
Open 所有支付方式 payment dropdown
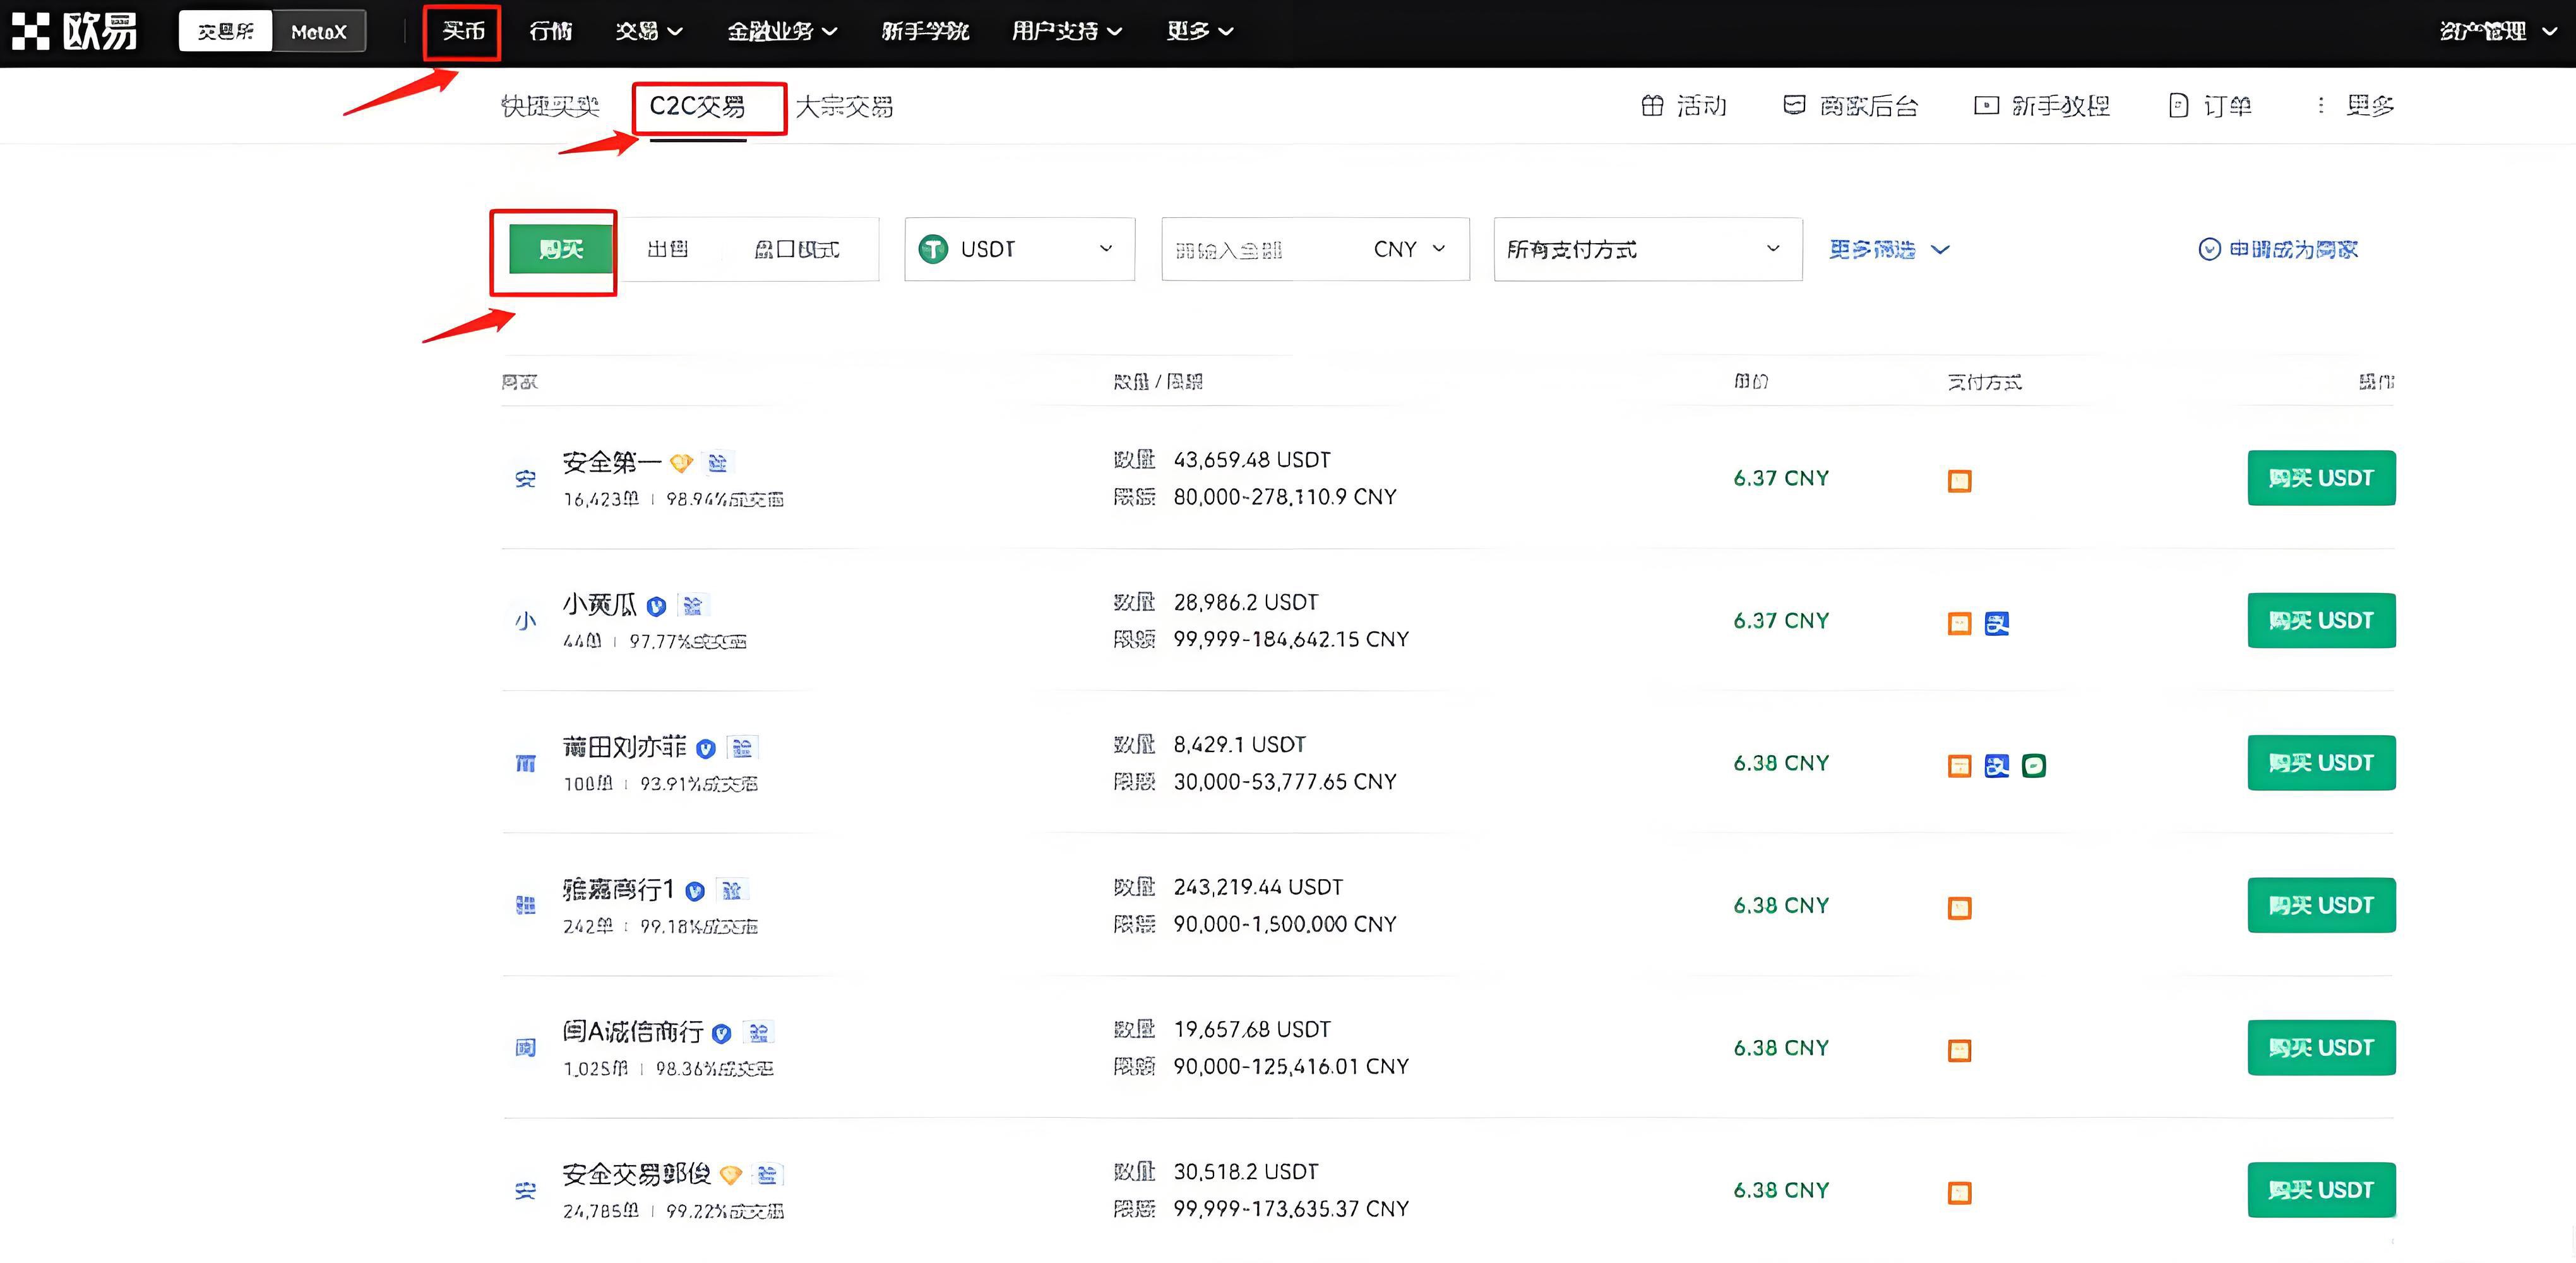click(x=1648, y=249)
